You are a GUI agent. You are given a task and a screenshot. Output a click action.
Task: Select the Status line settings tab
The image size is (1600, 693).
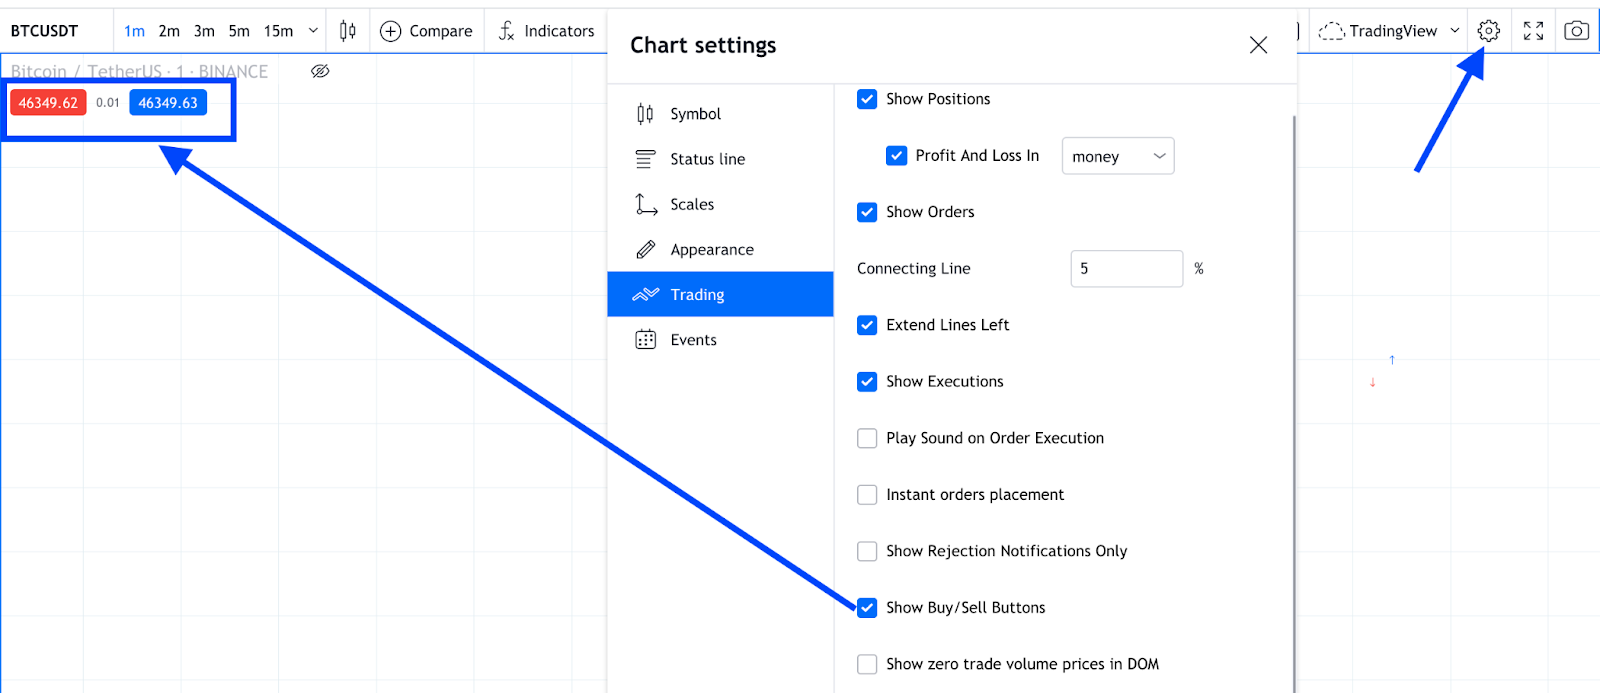click(707, 159)
